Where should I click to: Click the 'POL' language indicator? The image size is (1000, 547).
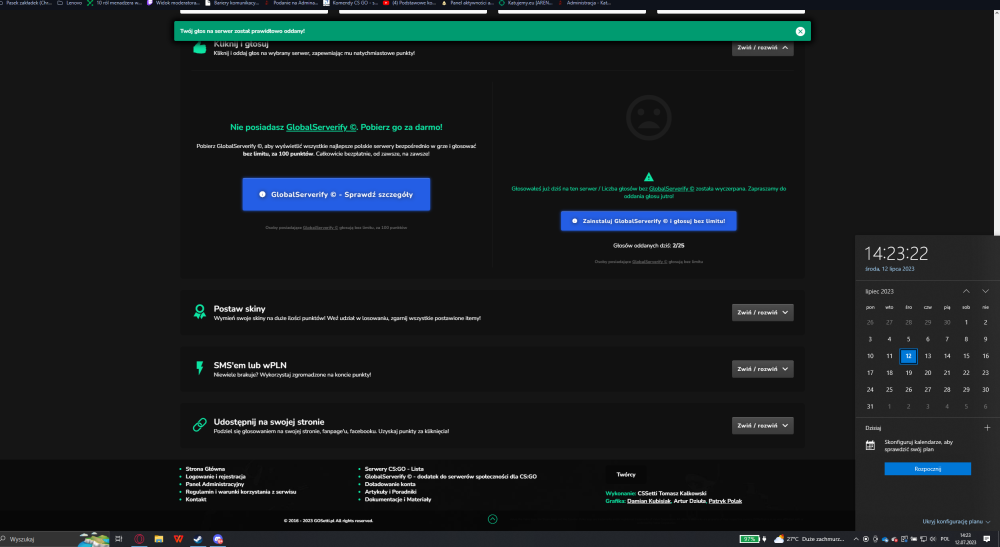point(945,539)
